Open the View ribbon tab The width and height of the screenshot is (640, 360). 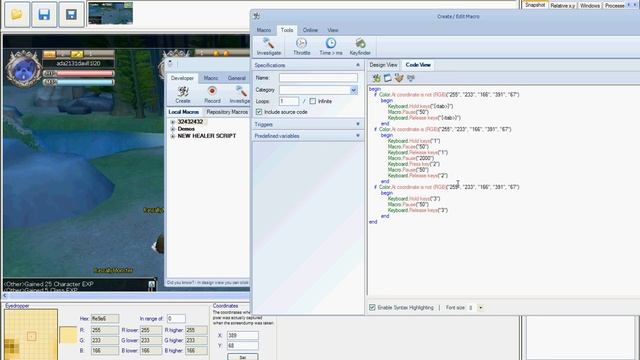pos(333,30)
